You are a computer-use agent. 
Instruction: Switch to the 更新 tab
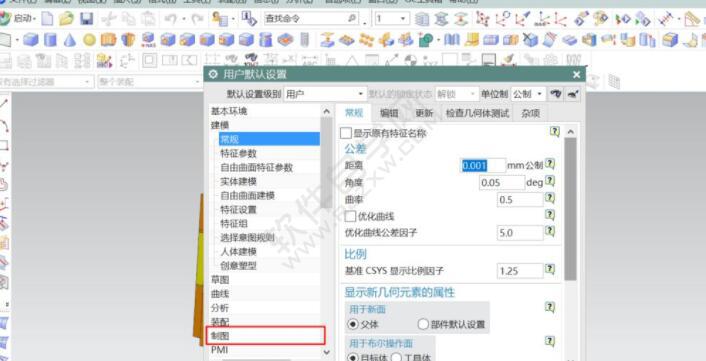[x=424, y=113]
